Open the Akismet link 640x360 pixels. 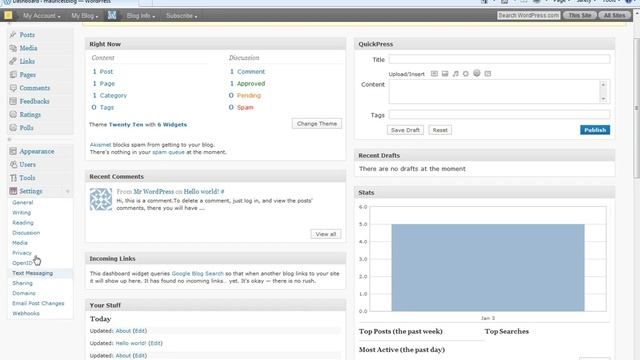[x=100, y=144]
